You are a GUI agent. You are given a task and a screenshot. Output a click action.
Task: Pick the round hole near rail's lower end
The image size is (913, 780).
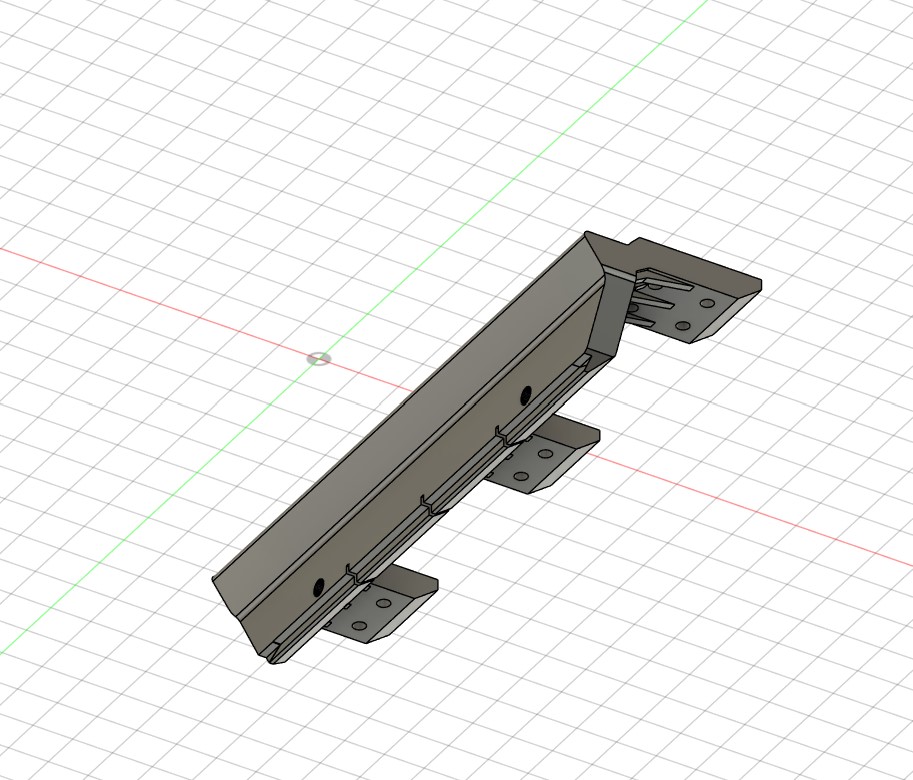tap(318, 588)
